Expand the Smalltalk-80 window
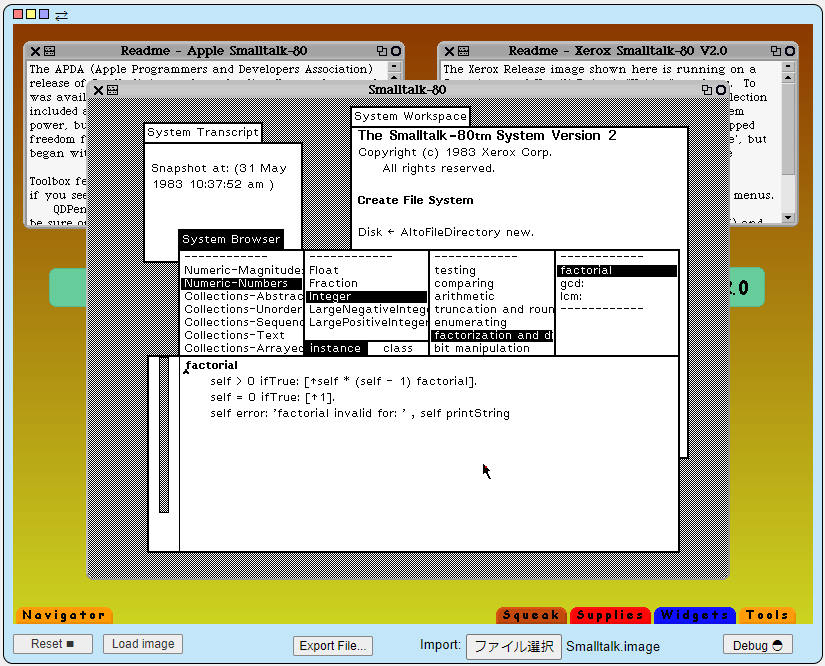 pos(707,90)
